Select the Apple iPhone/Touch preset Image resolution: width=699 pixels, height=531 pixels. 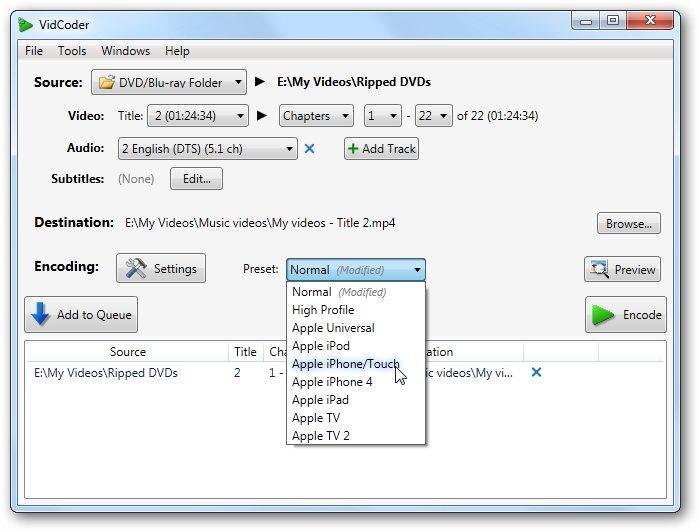tap(356, 364)
